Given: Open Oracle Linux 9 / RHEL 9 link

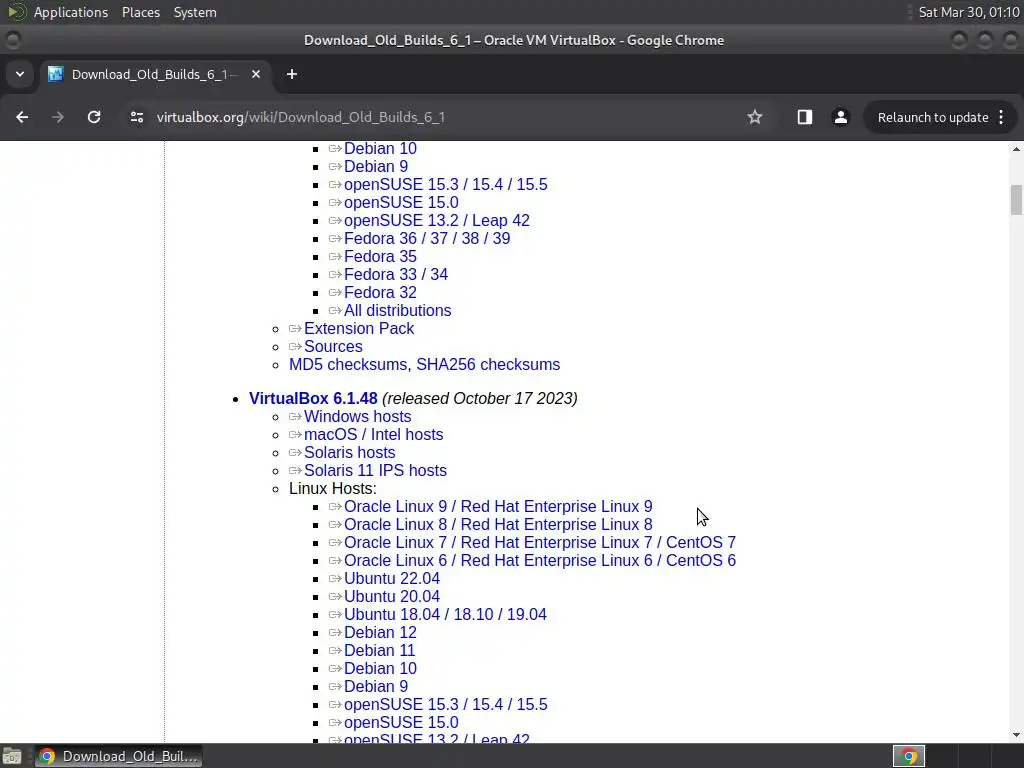Looking at the screenshot, I should click(498, 507).
